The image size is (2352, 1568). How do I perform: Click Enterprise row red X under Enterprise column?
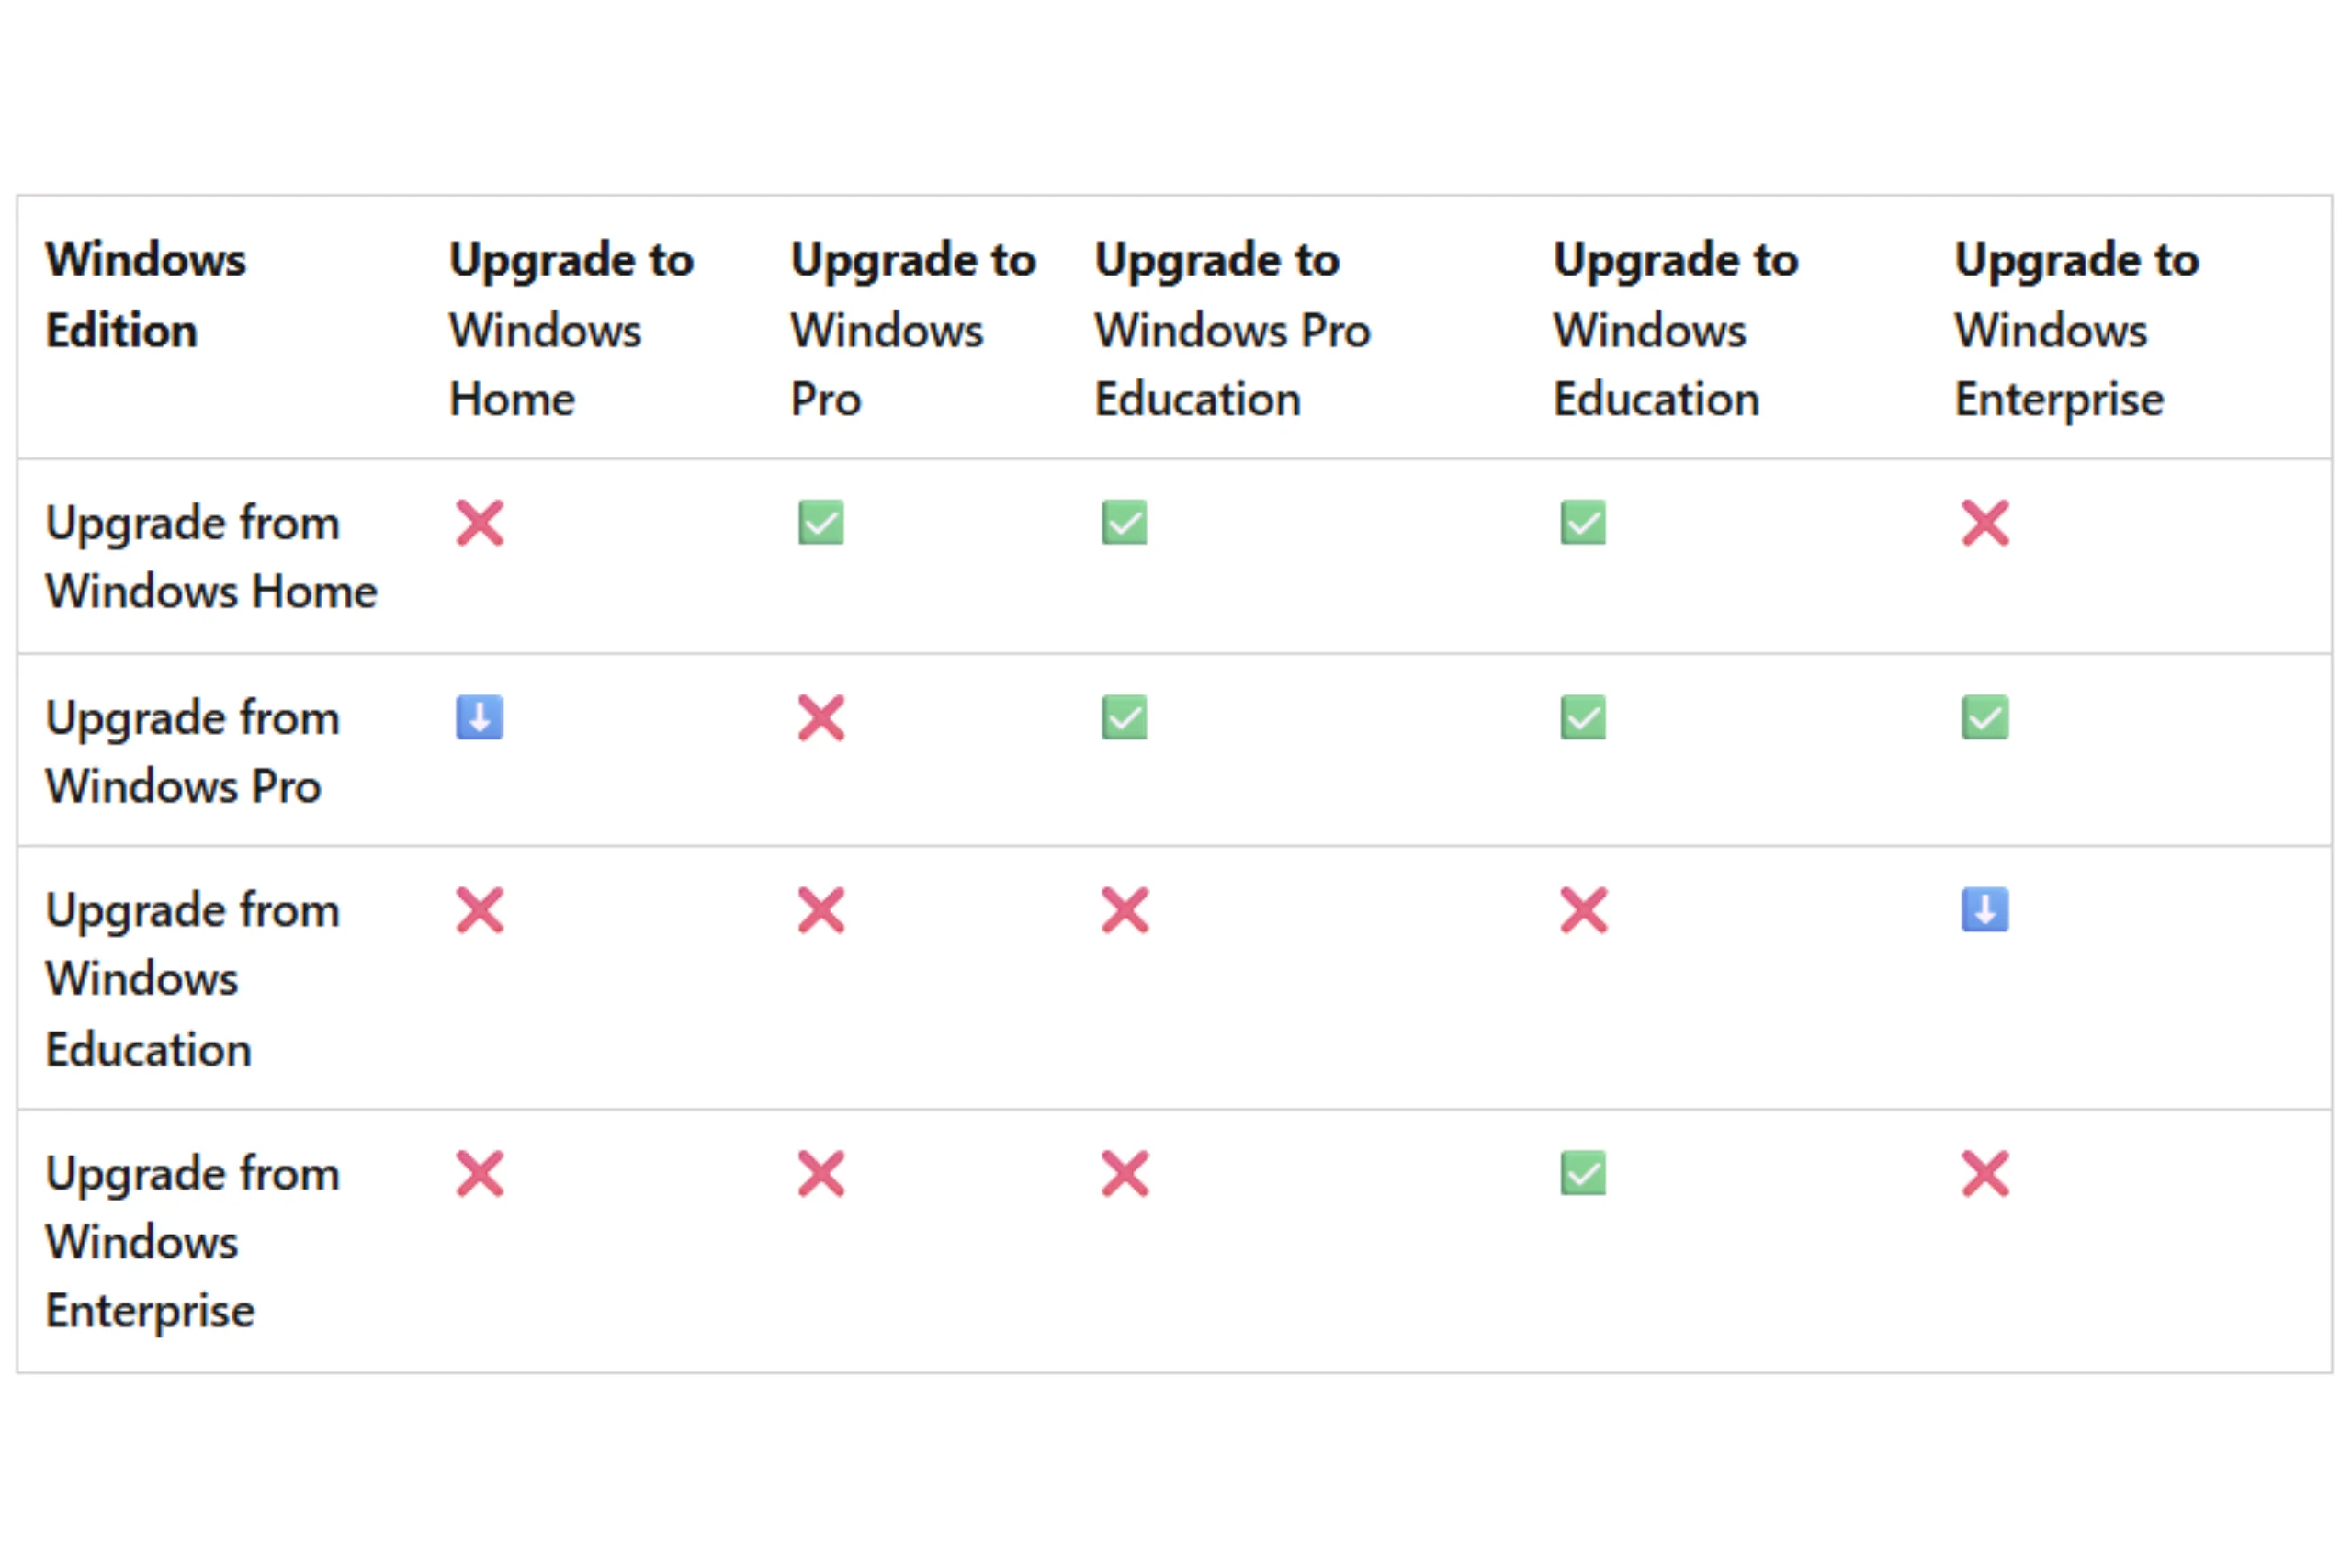click(1984, 1174)
